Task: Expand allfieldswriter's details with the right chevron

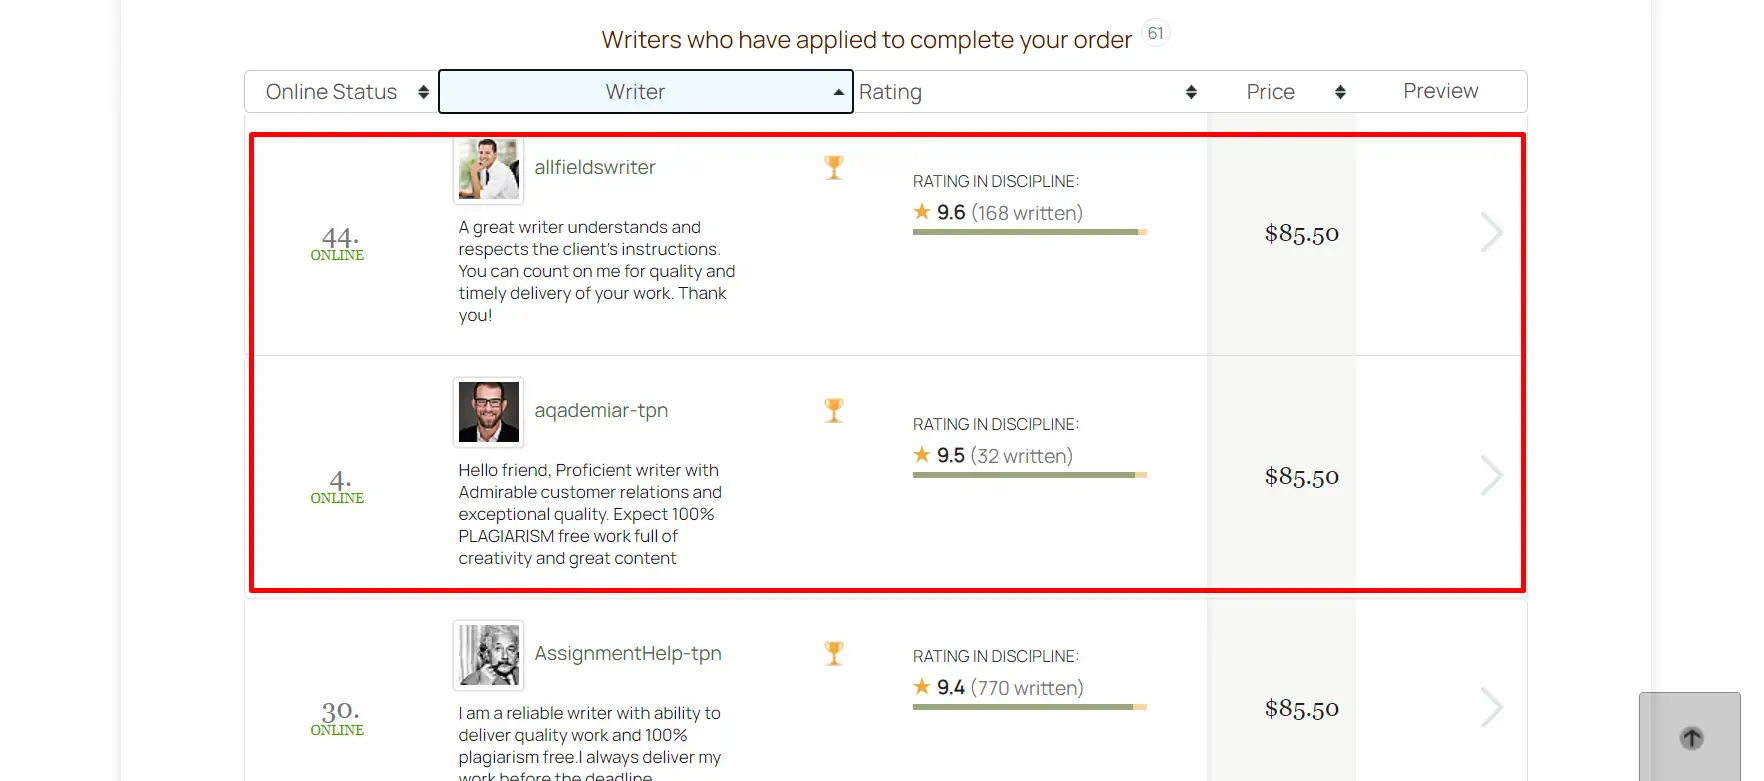Action: coord(1492,232)
